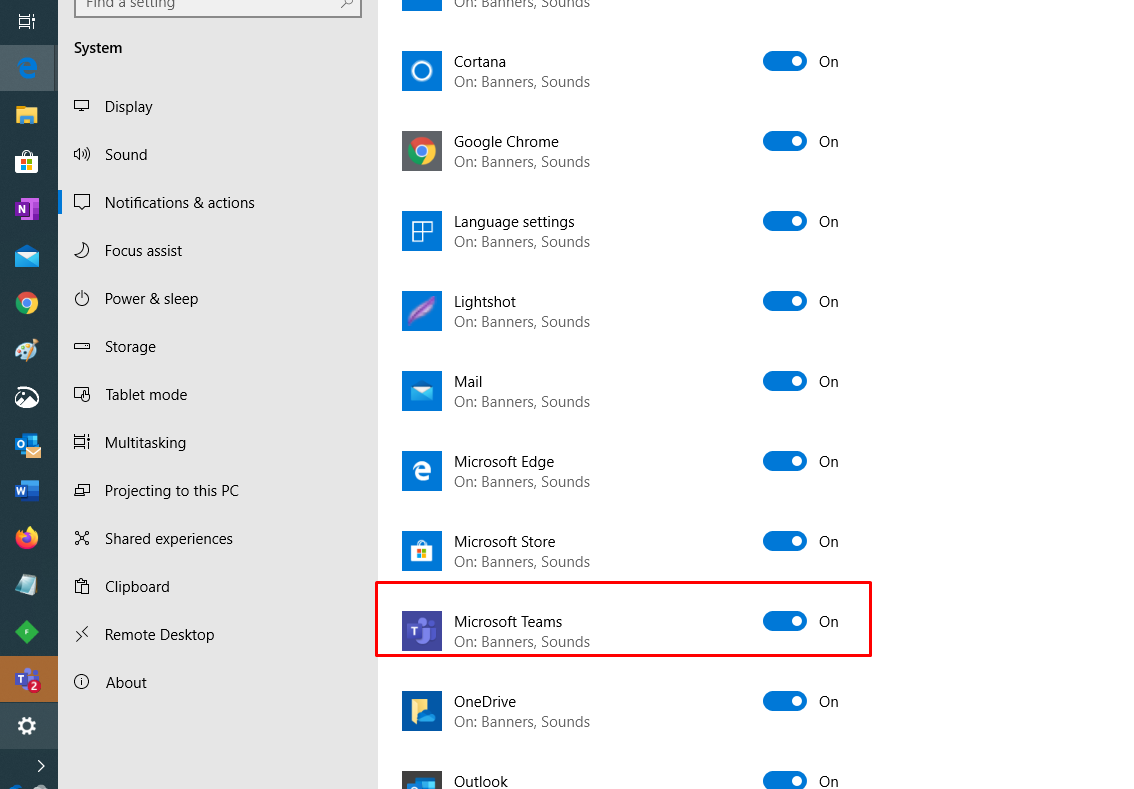This screenshot has height=789, width=1134.
Task: Click the Lightshot feather icon
Action: (x=422, y=311)
